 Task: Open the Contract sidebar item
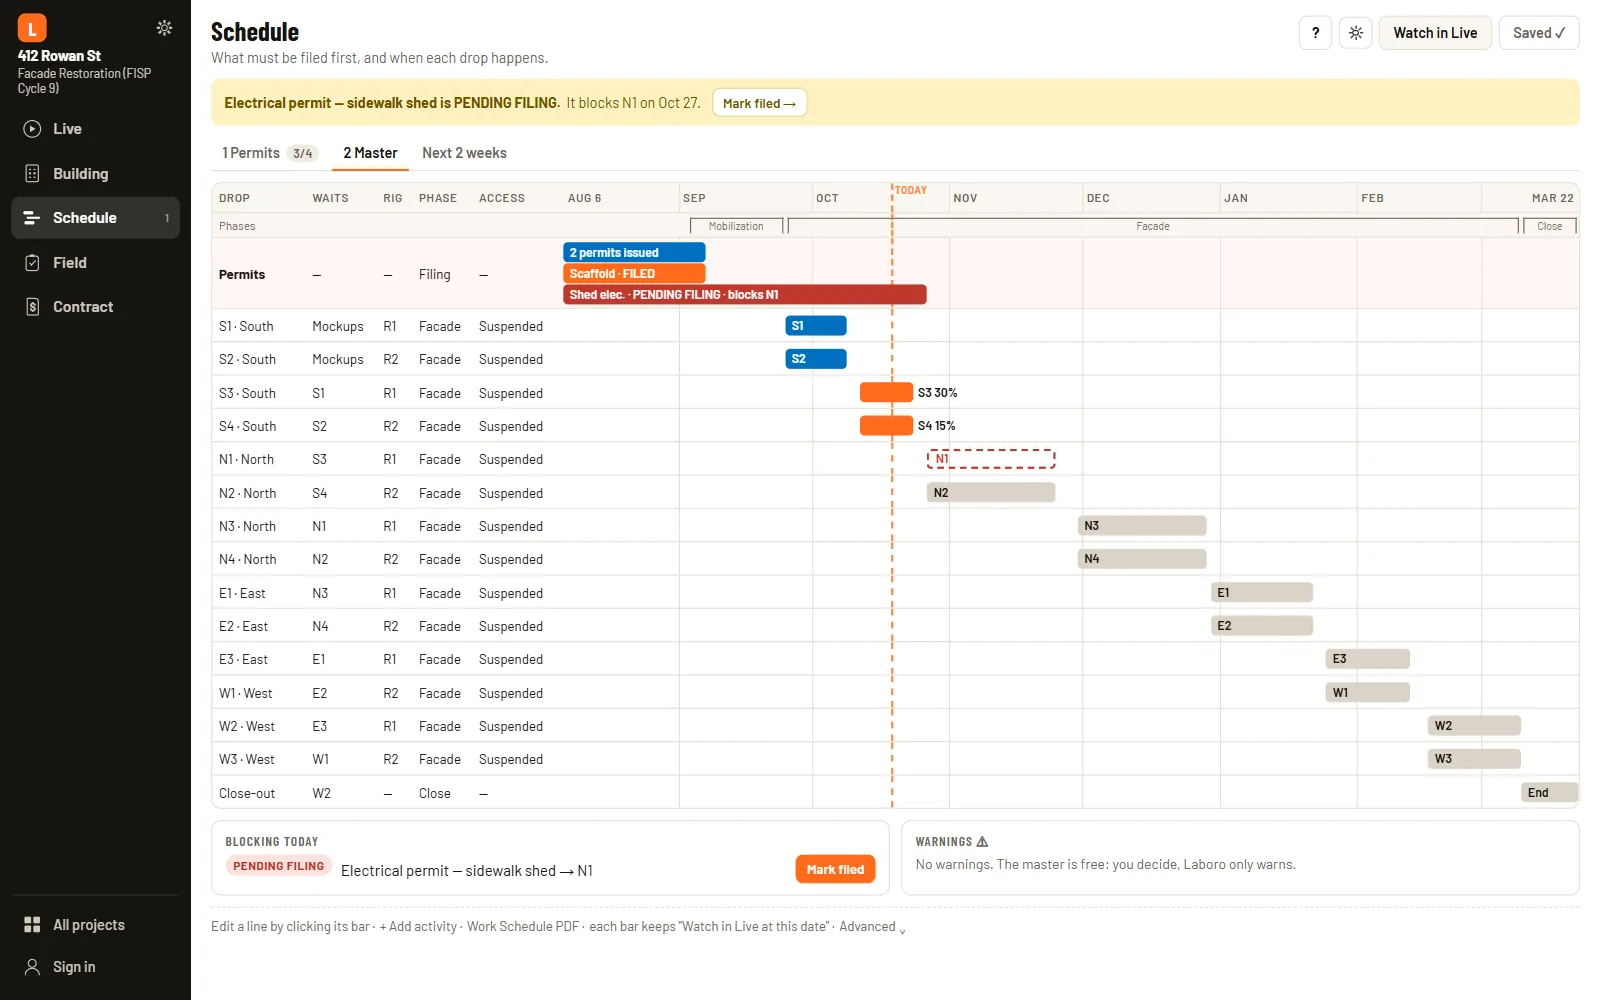pos(95,307)
